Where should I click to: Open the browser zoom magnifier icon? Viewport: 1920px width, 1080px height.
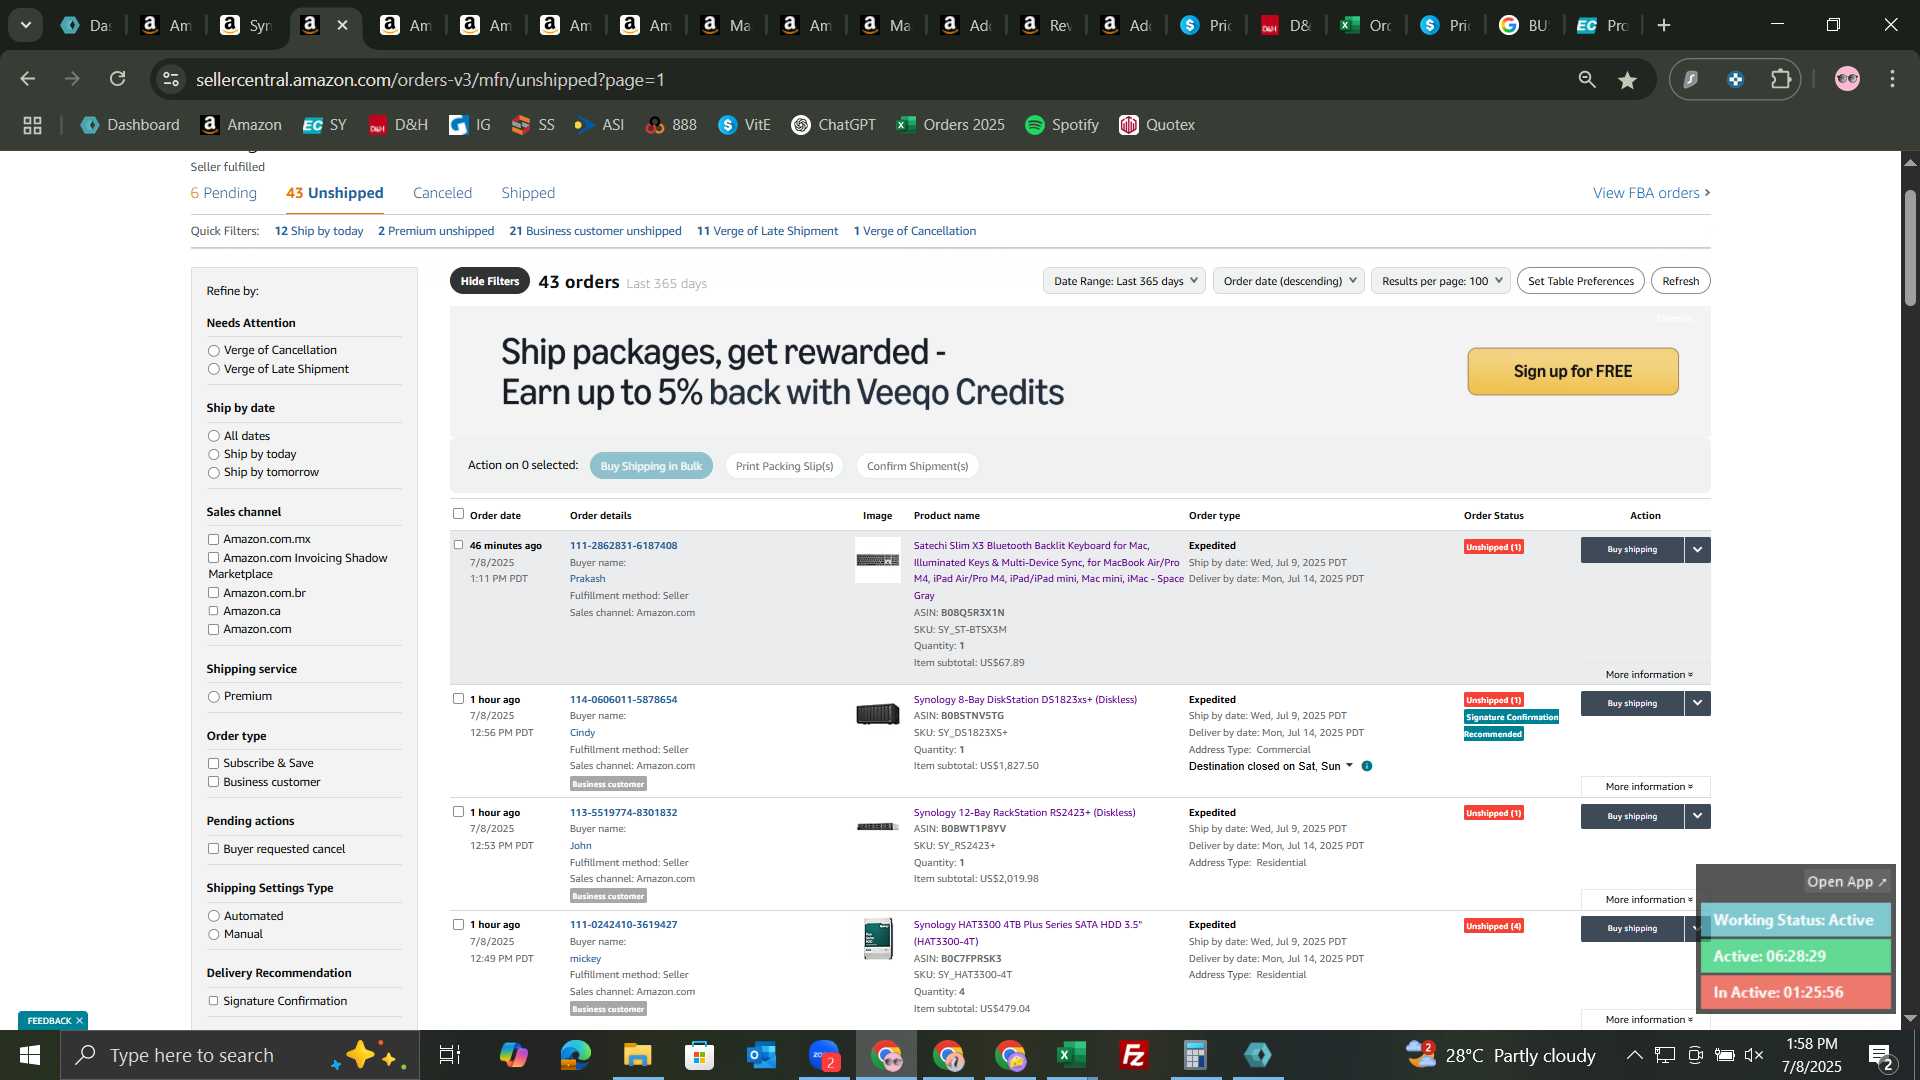[1587, 79]
